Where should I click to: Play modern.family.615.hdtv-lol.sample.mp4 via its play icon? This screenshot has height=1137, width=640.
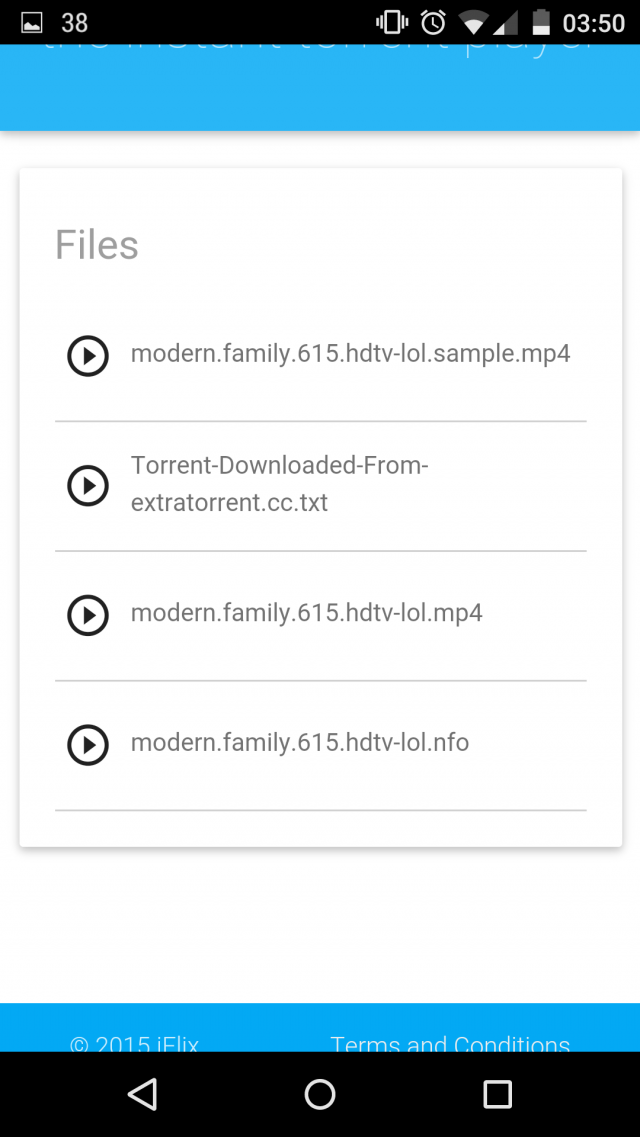(x=88, y=355)
